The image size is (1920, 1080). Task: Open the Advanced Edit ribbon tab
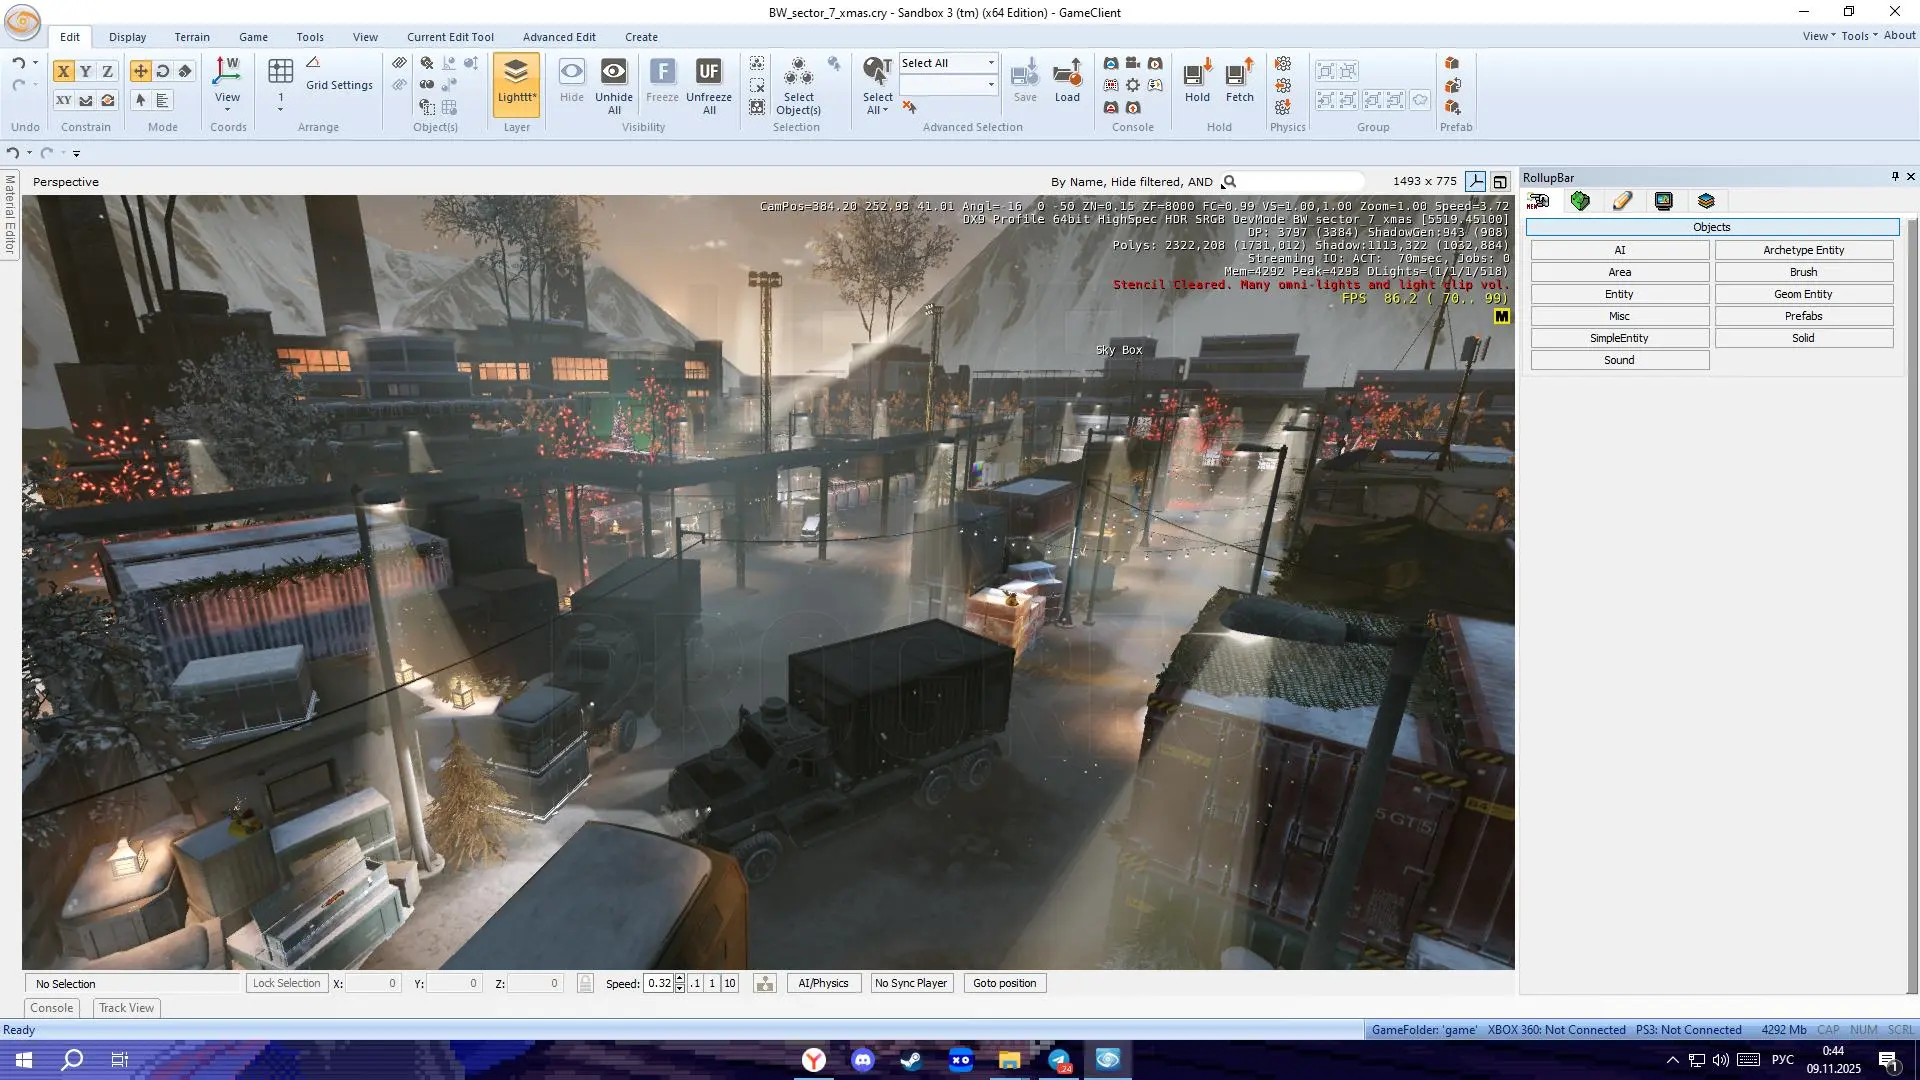coord(559,37)
